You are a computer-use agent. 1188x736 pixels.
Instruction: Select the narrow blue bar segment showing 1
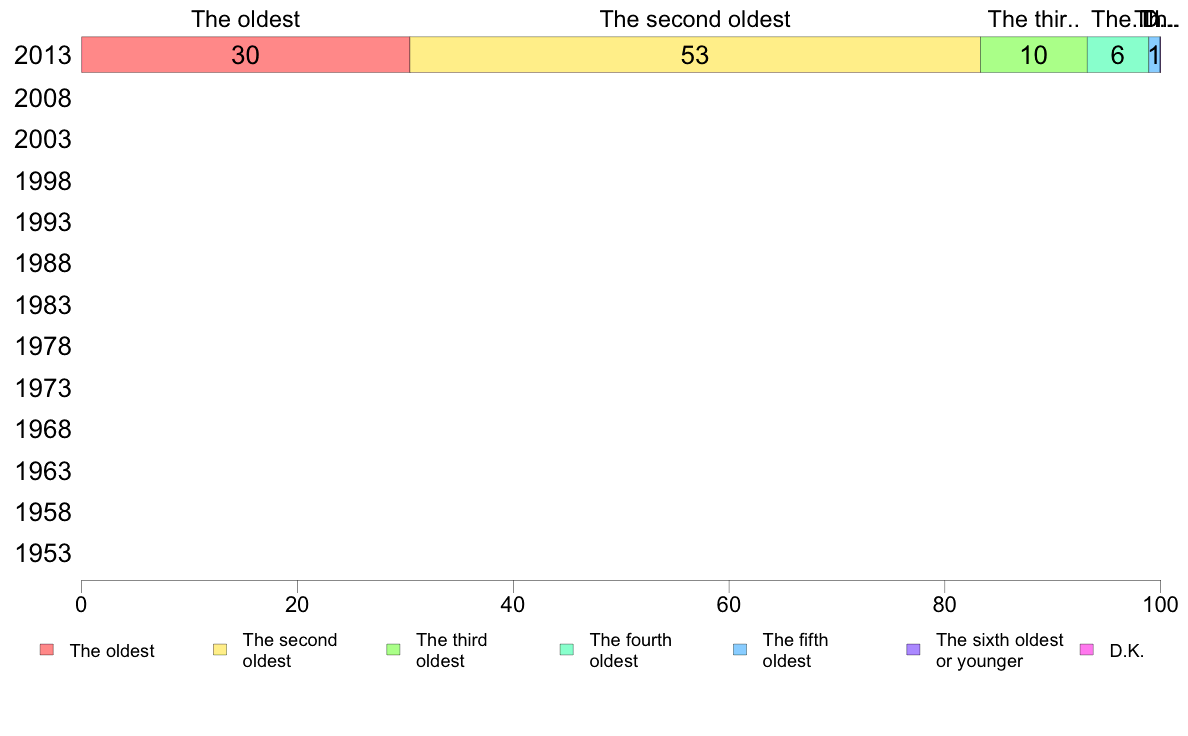click(x=1154, y=55)
